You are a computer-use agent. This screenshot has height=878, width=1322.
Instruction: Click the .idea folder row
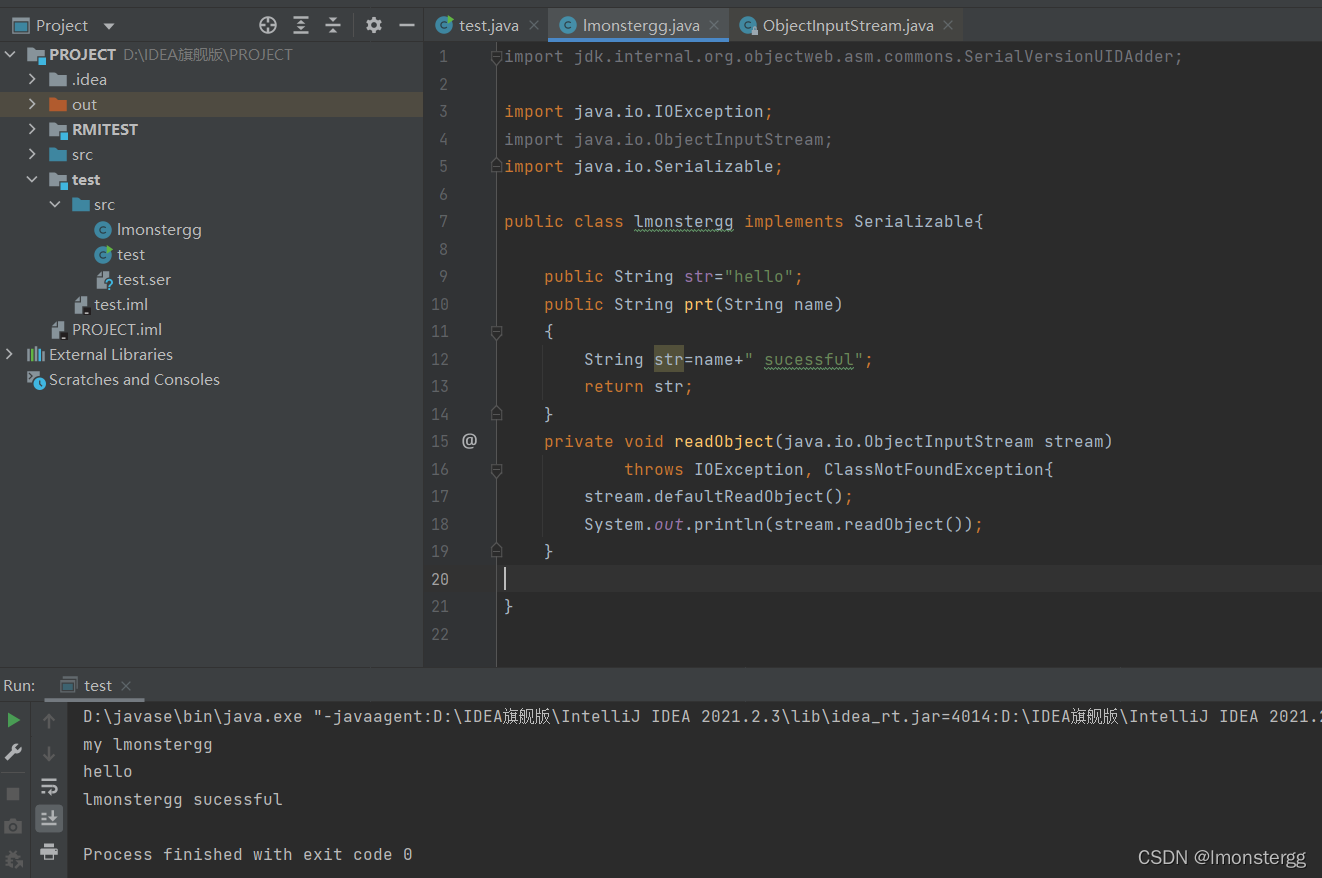click(211, 79)
